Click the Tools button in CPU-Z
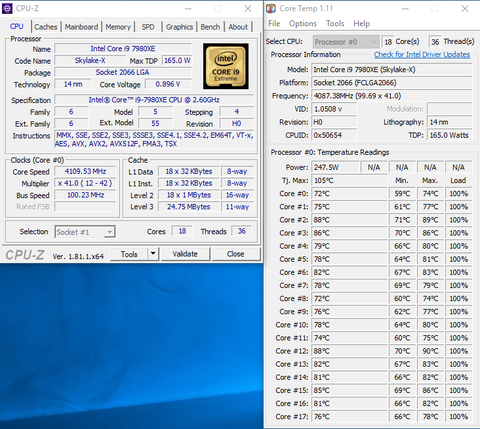The width and height of the screenshot is (480, 429). [129, 254]
